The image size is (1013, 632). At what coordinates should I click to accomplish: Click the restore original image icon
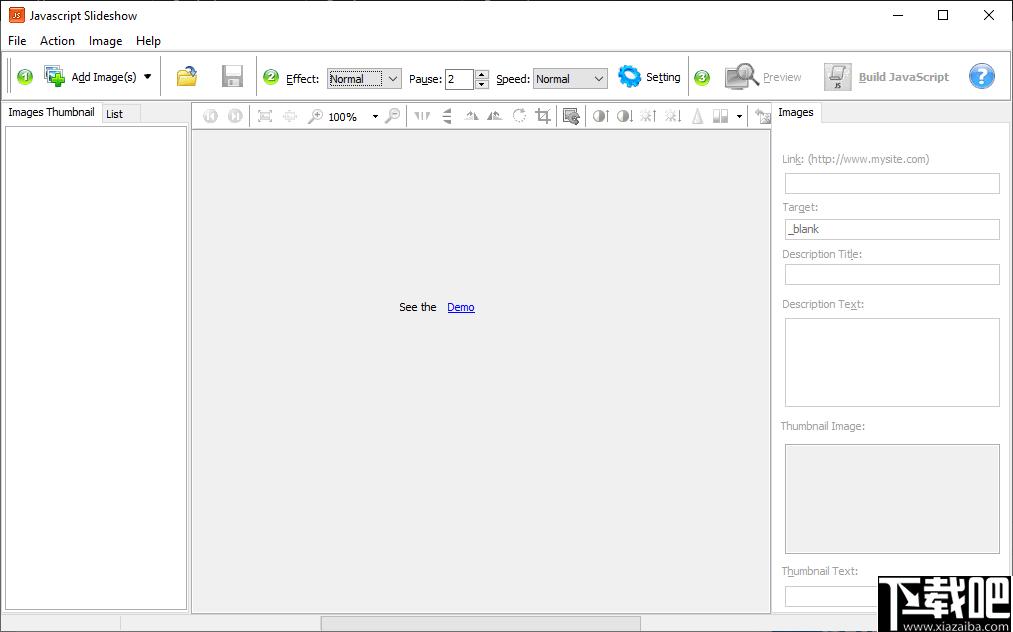click(x=763, y=116)
